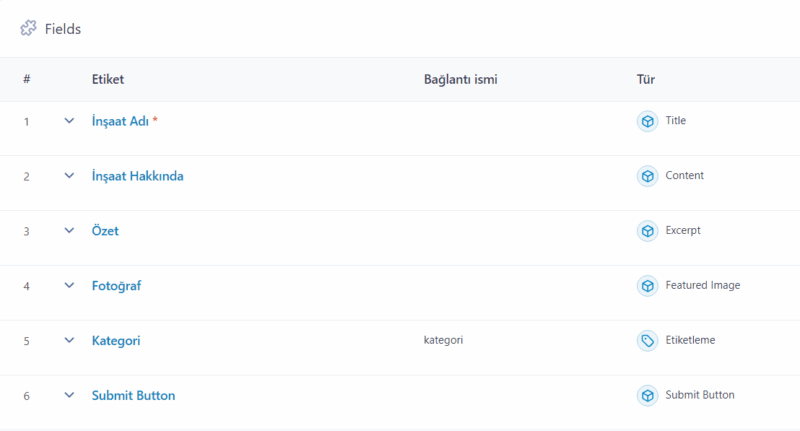This screenshot has width=800, height=431.
Task: Click the Featured Image type icon
Action: [648, 286]
